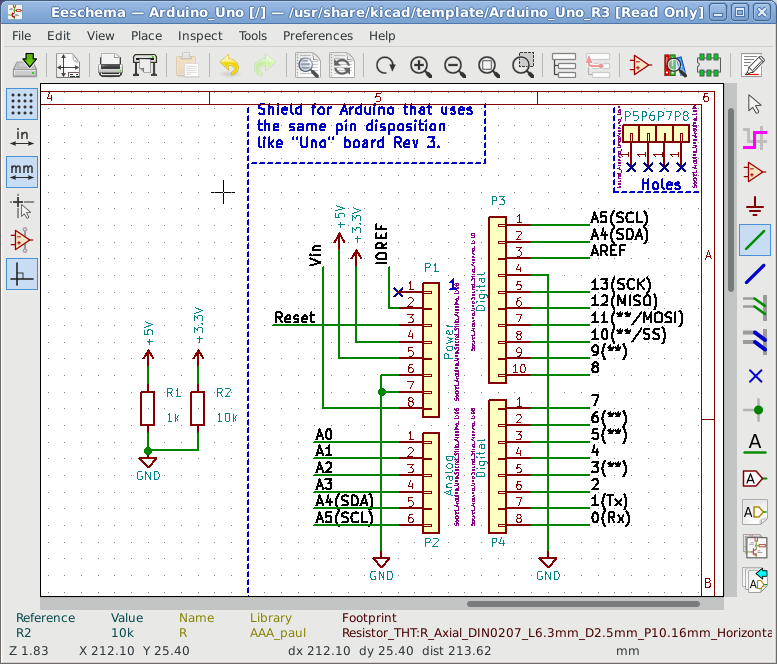Open the Help menu

coord(382,36)
